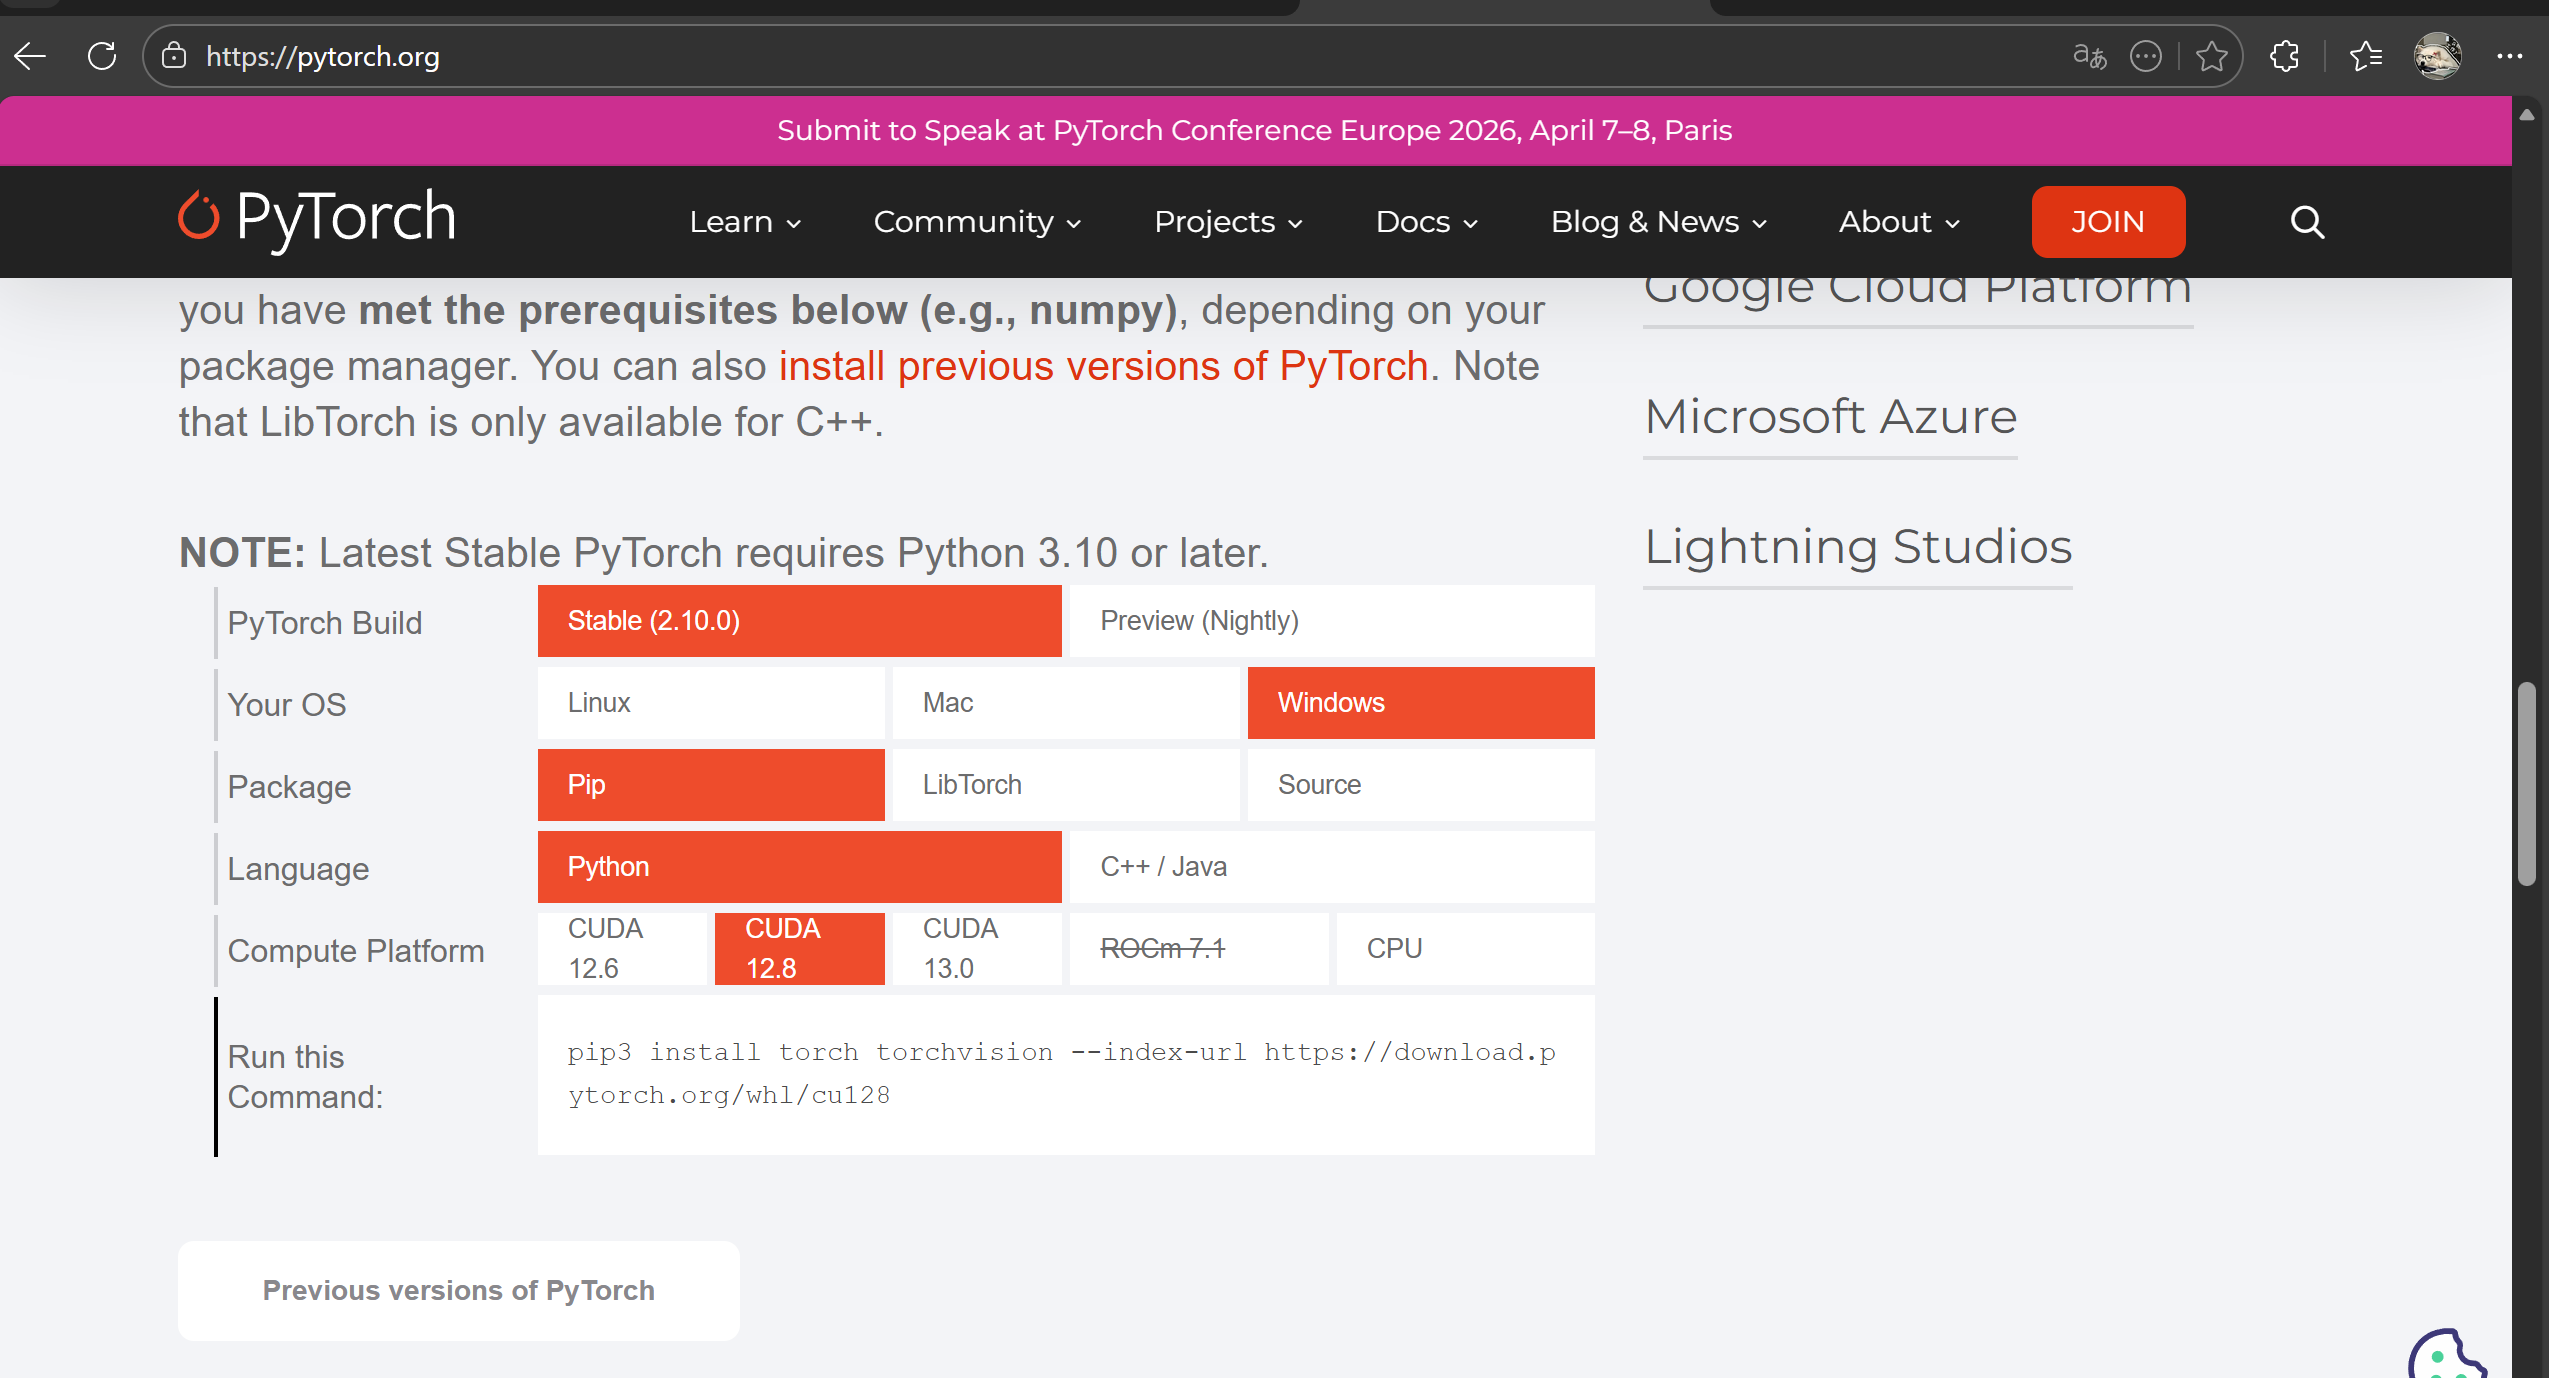
Task: Click the vertical page scrollbar thumb
Action: [2527, 783]
